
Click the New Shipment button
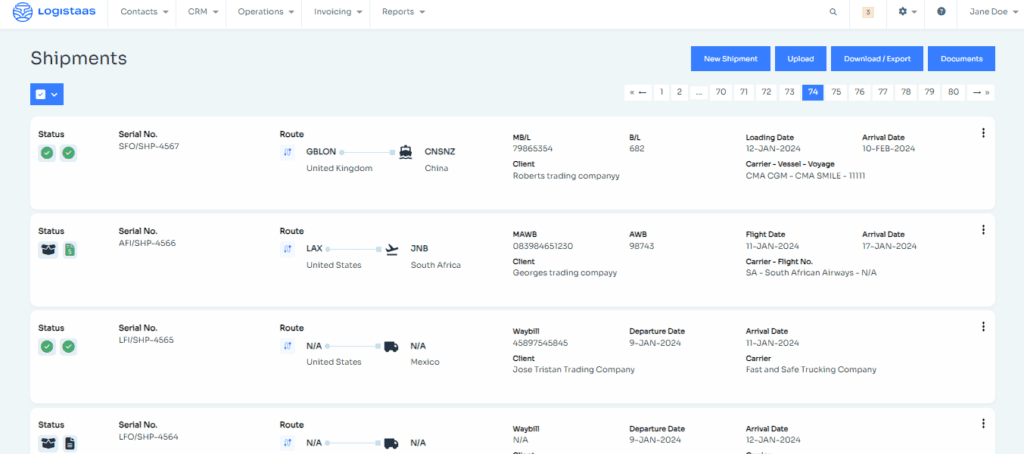tap(730, 59)
